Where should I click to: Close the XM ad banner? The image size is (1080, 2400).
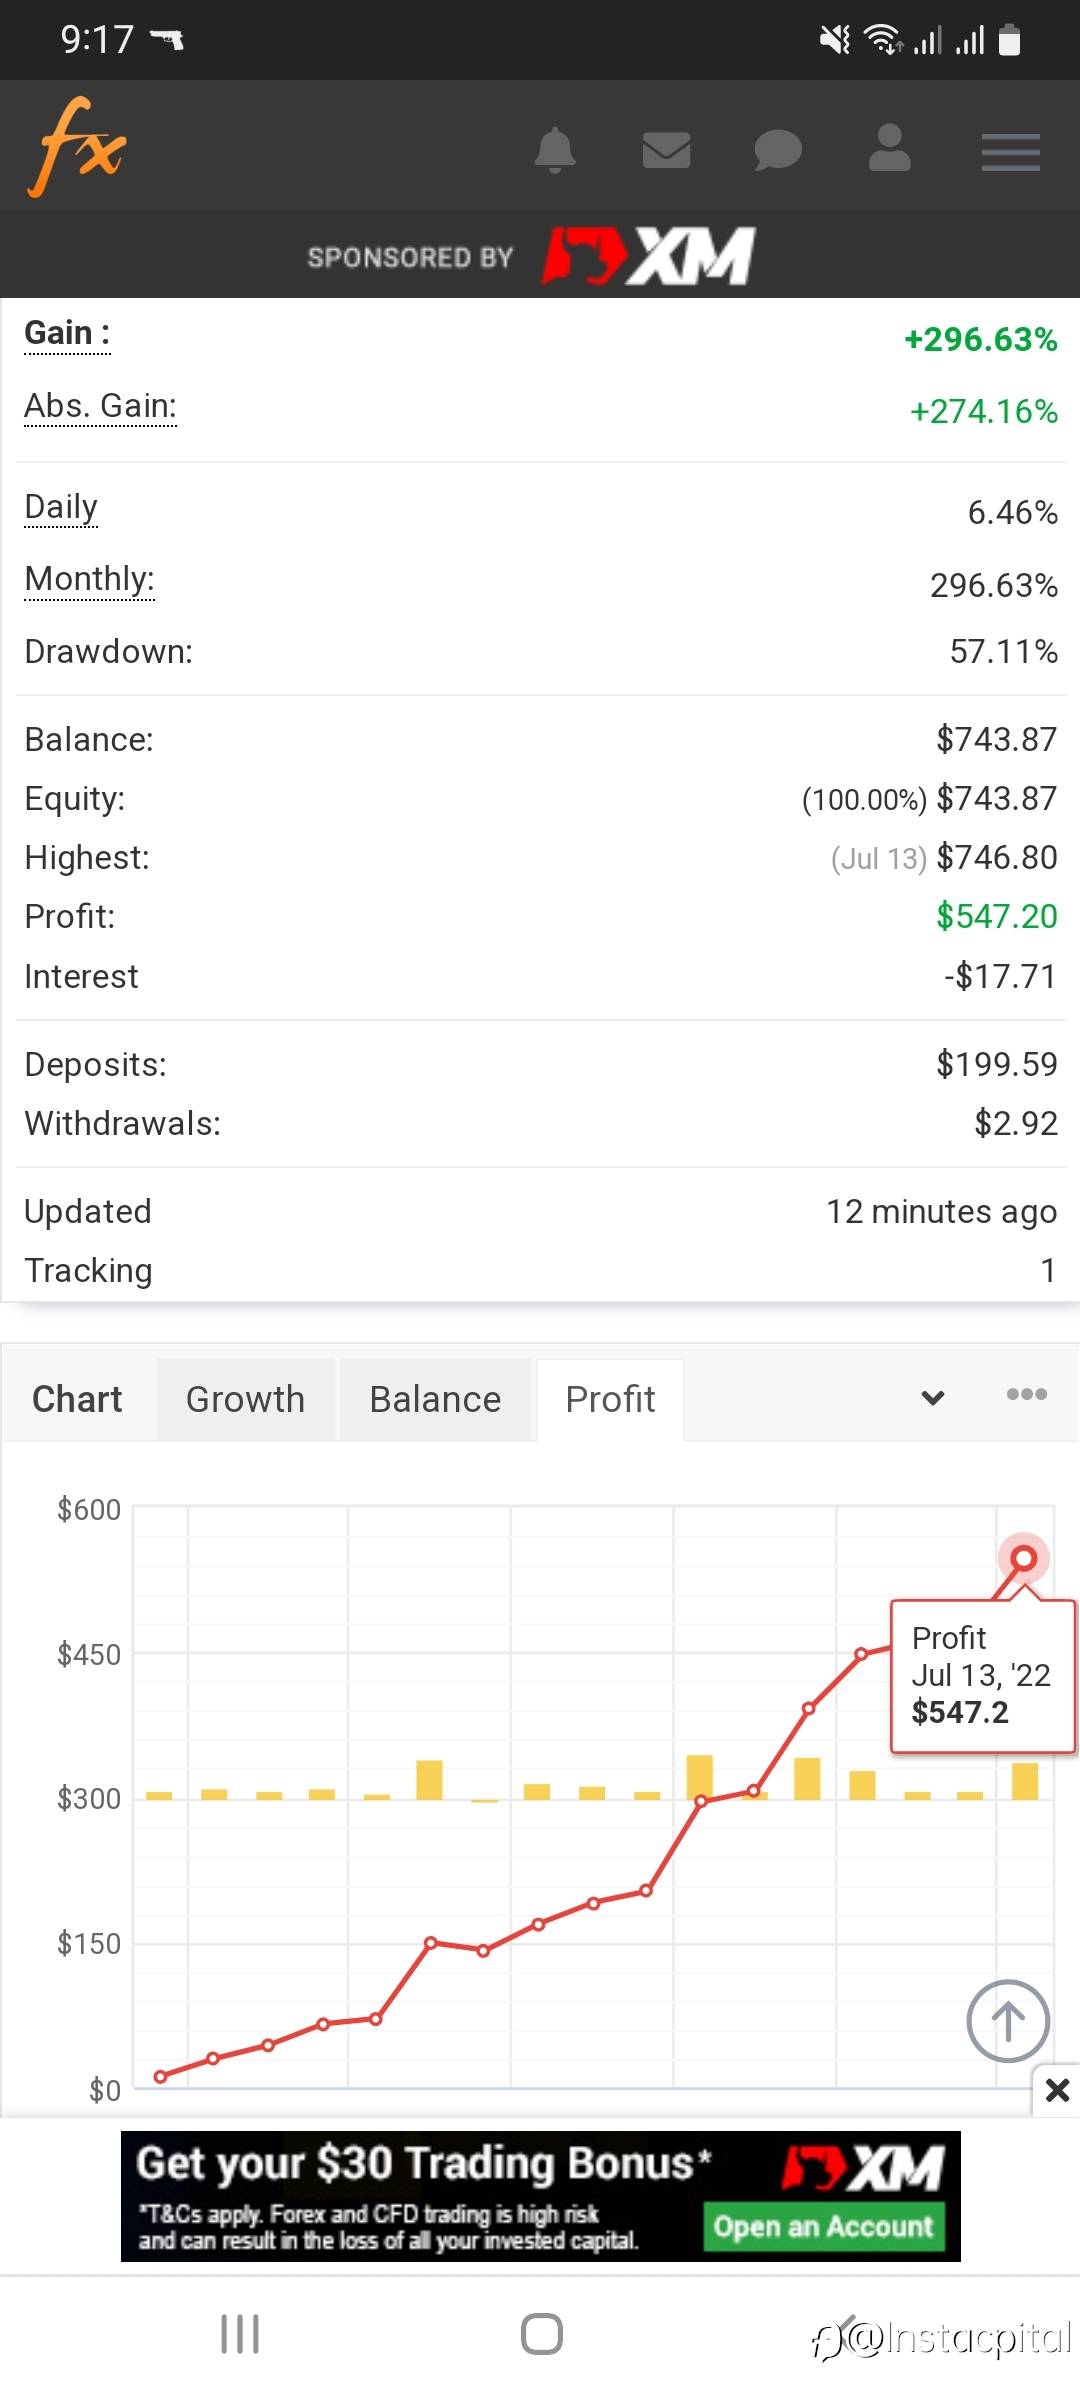click(1057, 2089)
